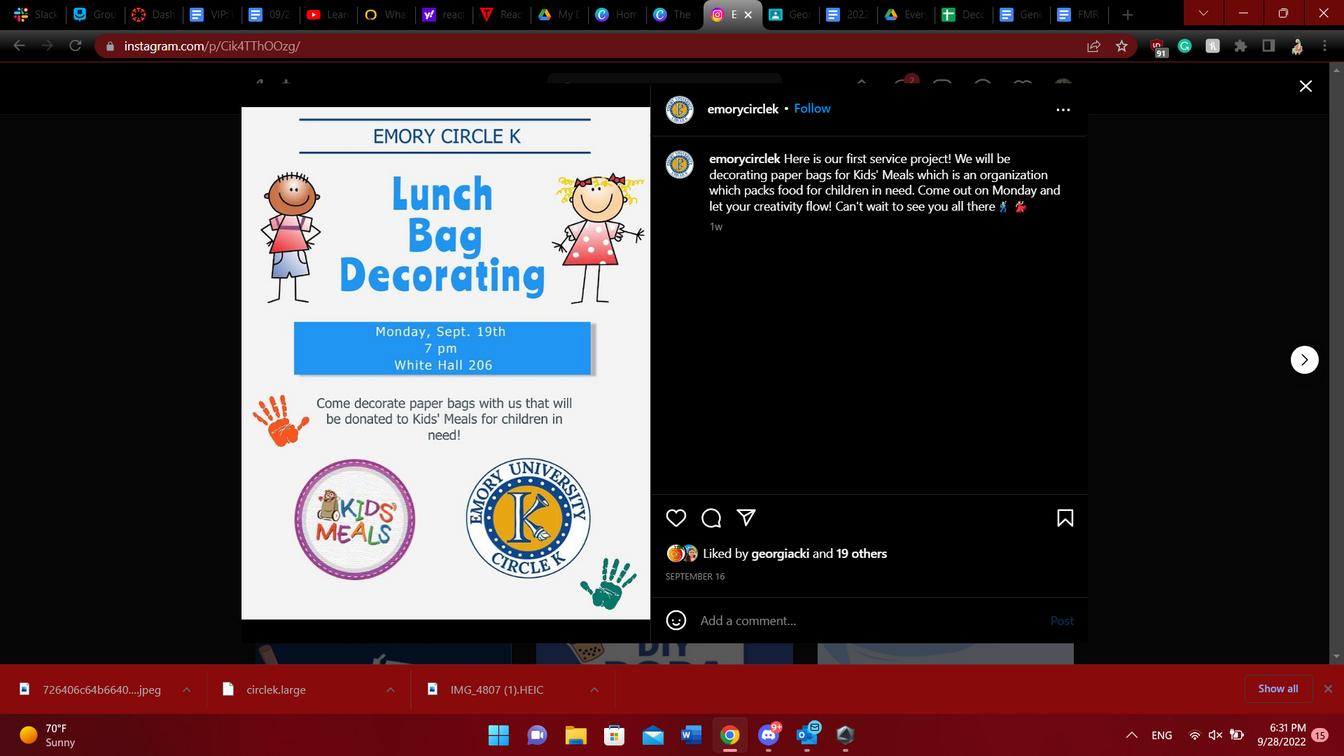The width and height of the screenshot is (1344, 756).
Task: Switch to the Yahoo 'reac' tab
Action: pyautogui.click(x=442, y=15)
